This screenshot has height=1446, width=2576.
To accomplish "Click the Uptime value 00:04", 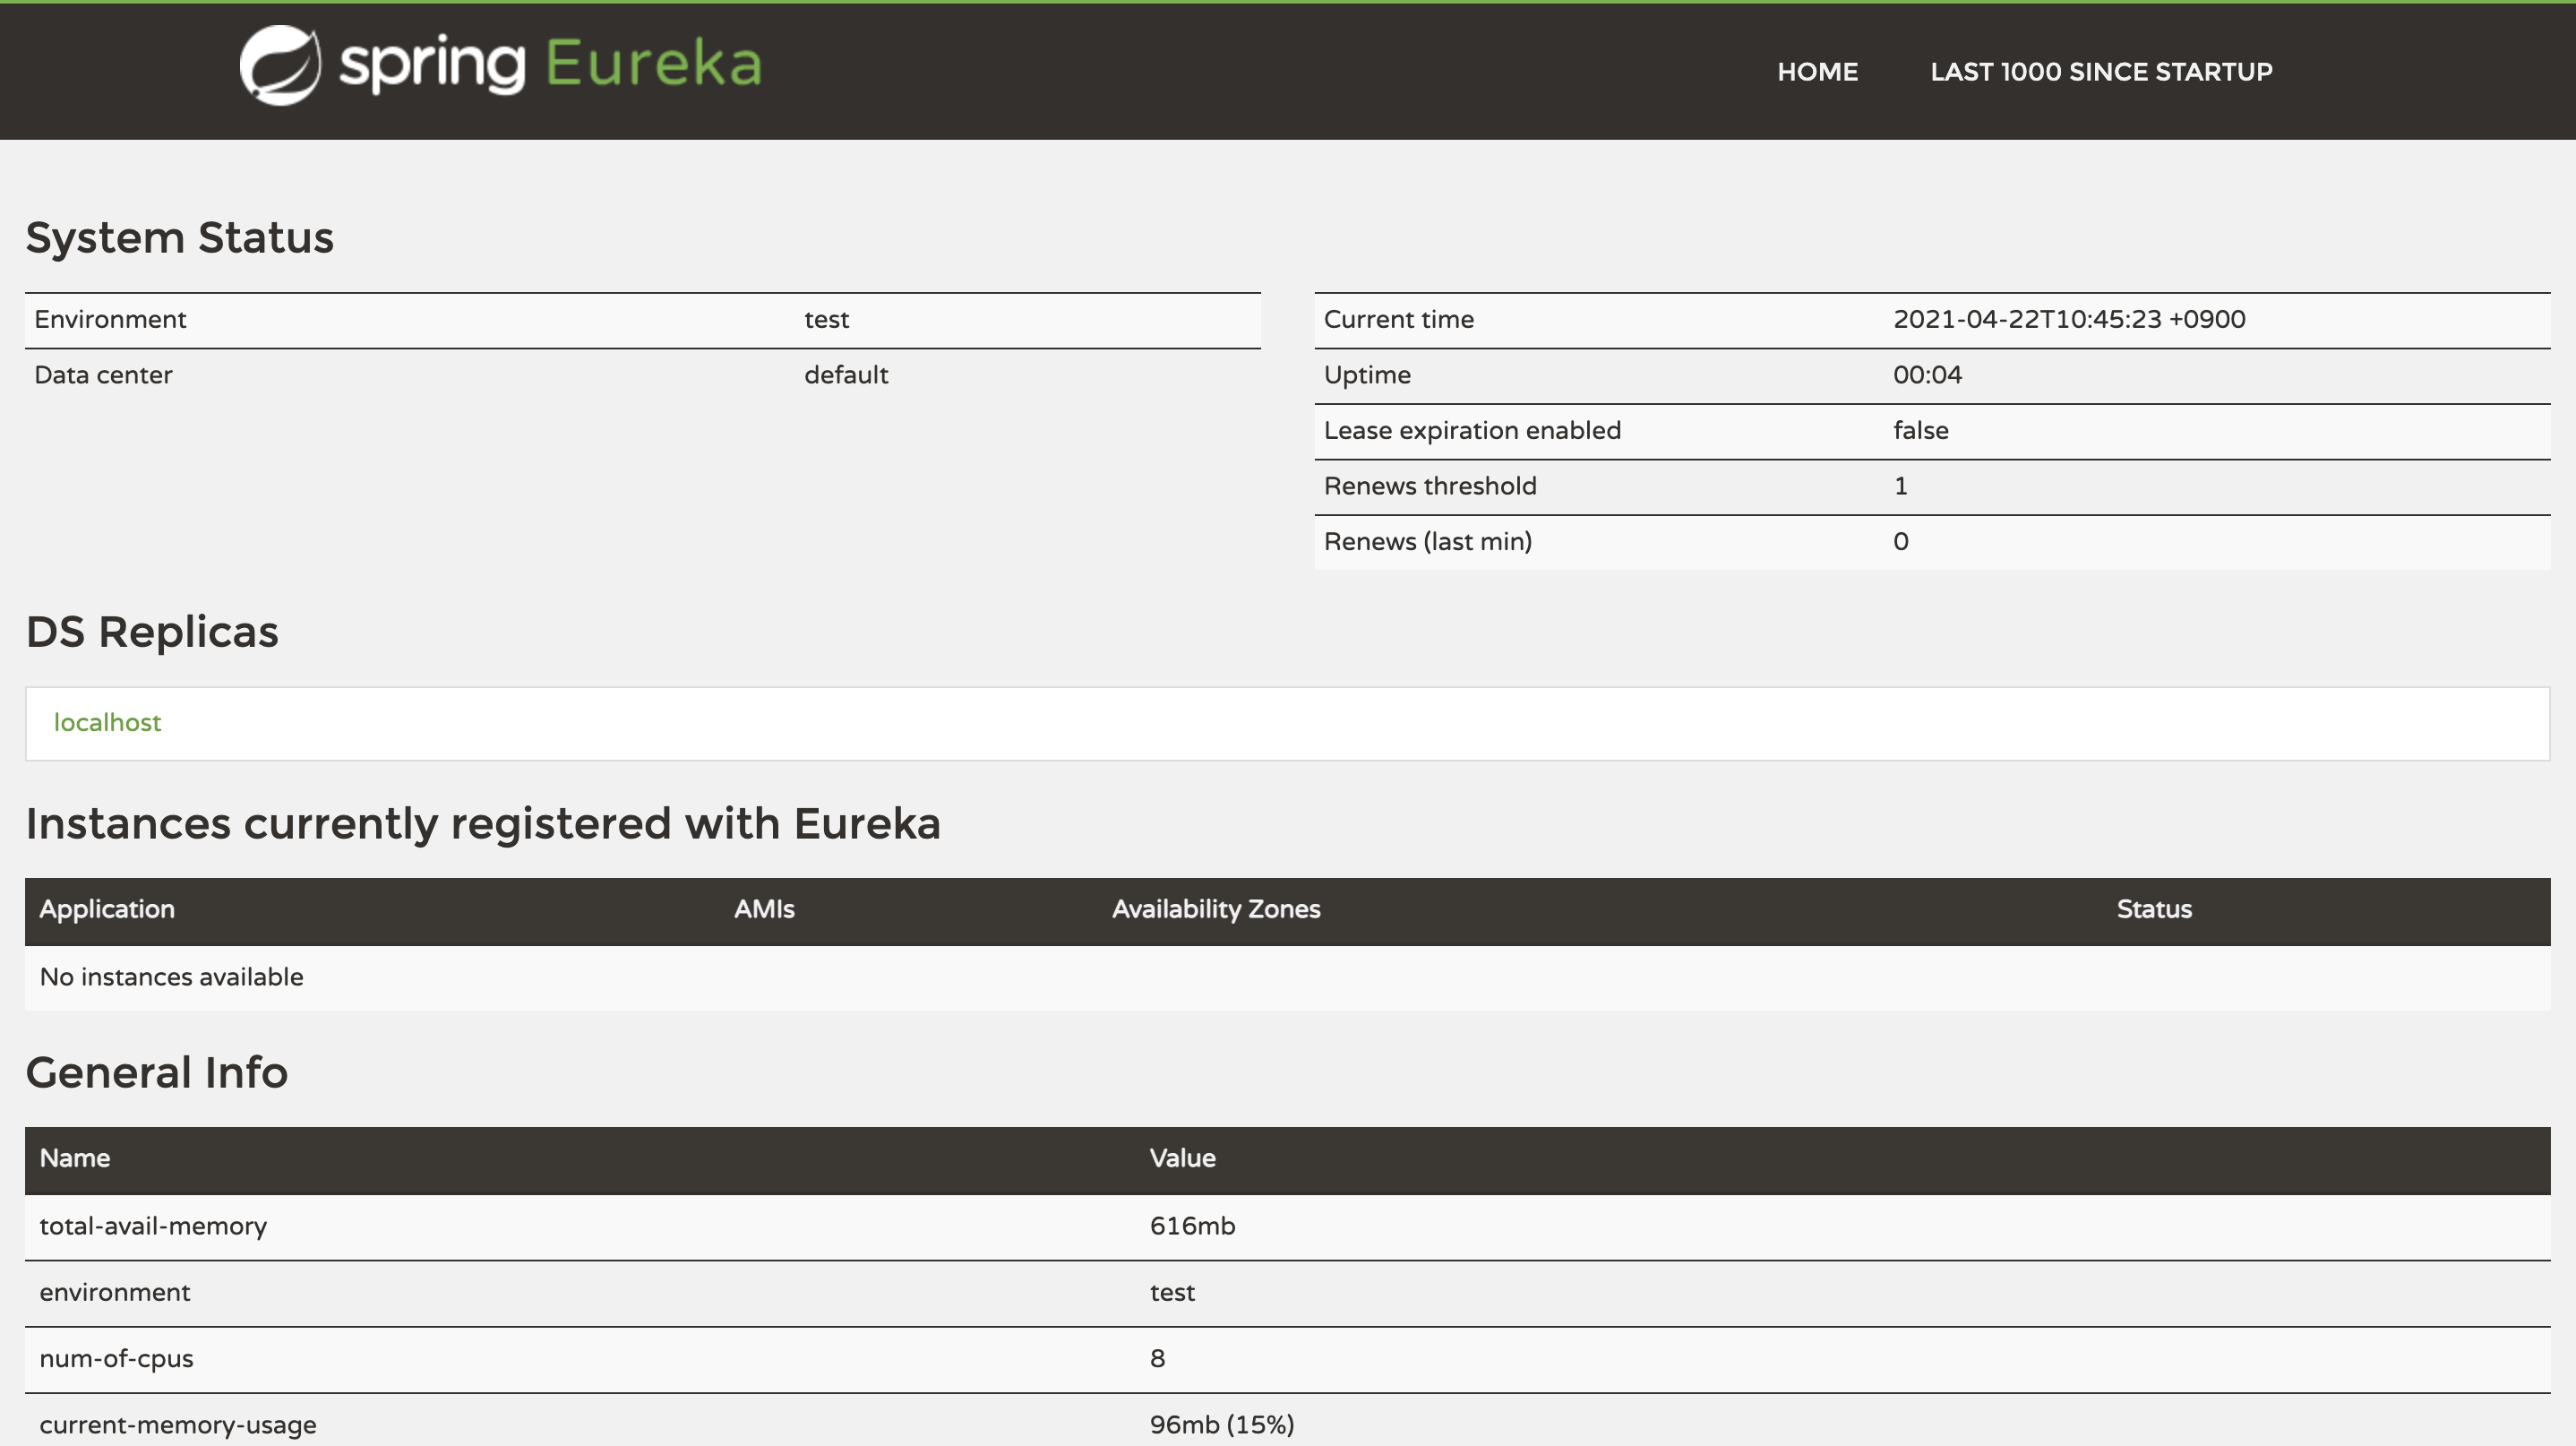I will (1927, 375).
